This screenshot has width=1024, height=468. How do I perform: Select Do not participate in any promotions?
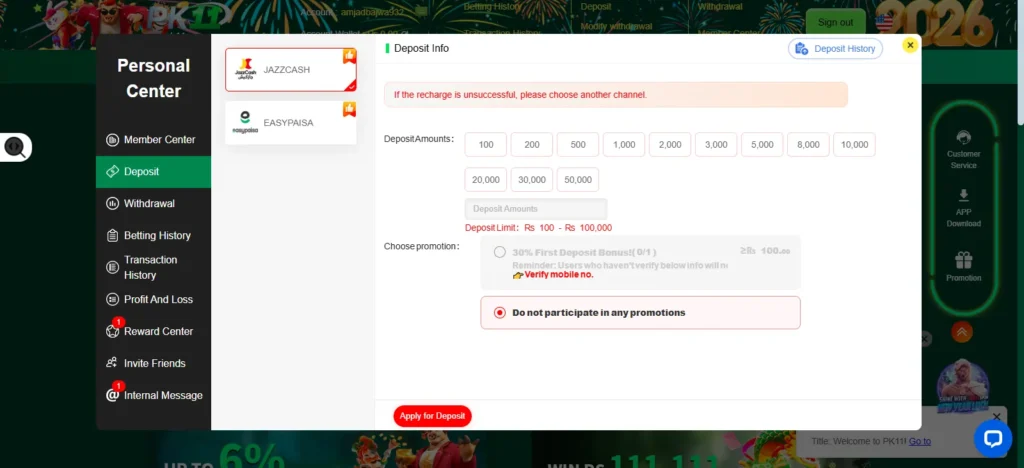pyautogui.click(x=640, y=313)
